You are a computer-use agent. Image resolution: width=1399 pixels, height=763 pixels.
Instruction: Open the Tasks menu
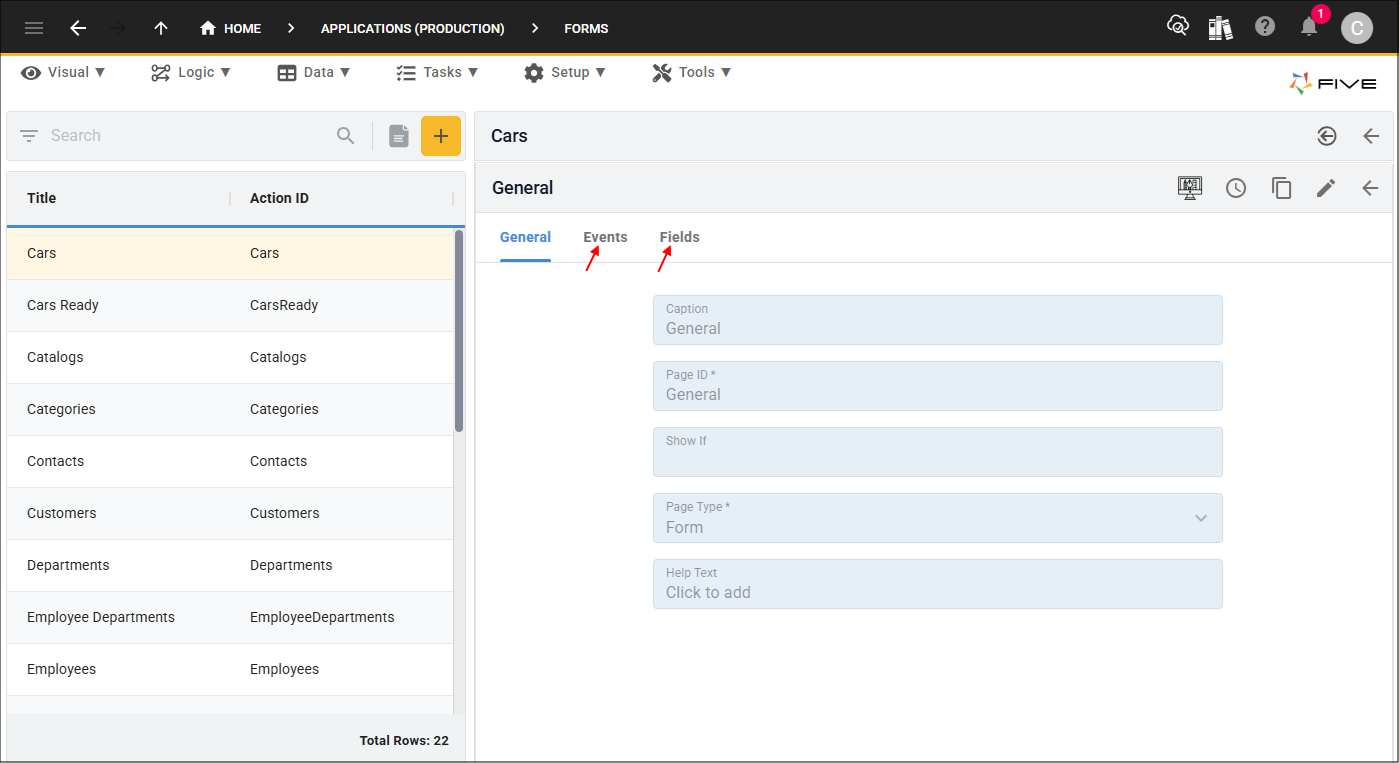(437, 72)
